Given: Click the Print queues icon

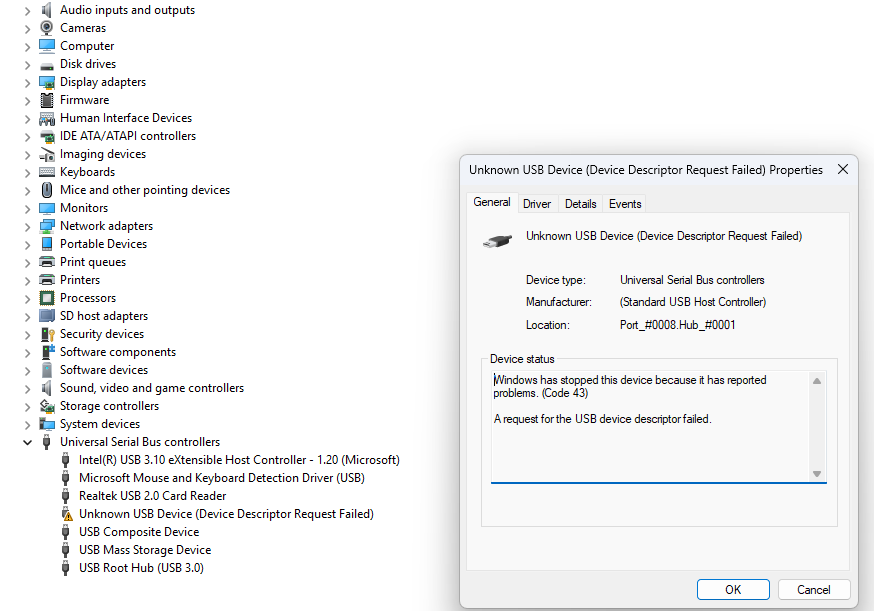Looking at the screenshot, I should [x=47, y=262].
